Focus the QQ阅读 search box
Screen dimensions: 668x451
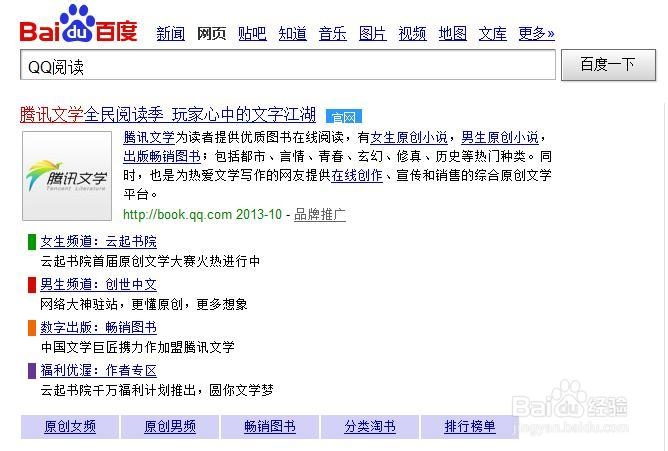288,65
